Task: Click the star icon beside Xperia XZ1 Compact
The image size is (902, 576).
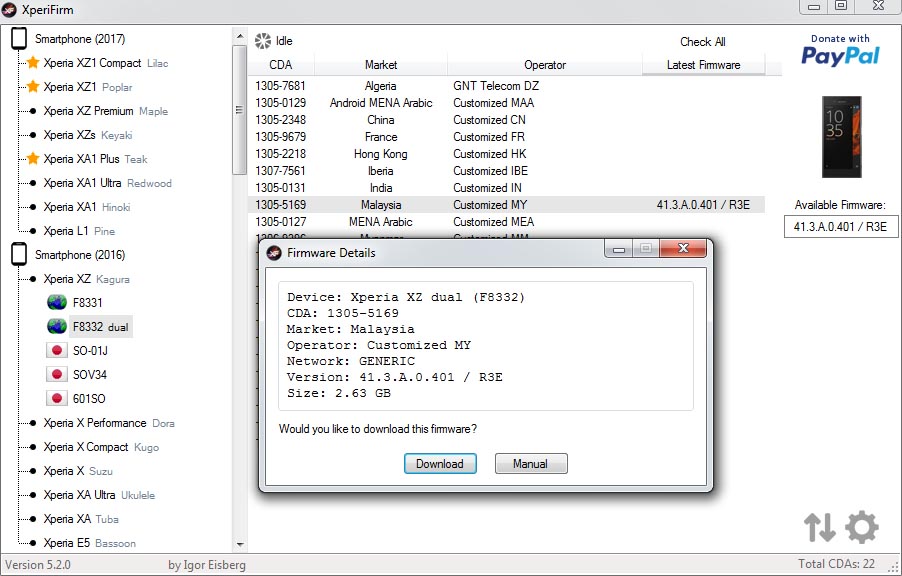Action: click(33, 62)
